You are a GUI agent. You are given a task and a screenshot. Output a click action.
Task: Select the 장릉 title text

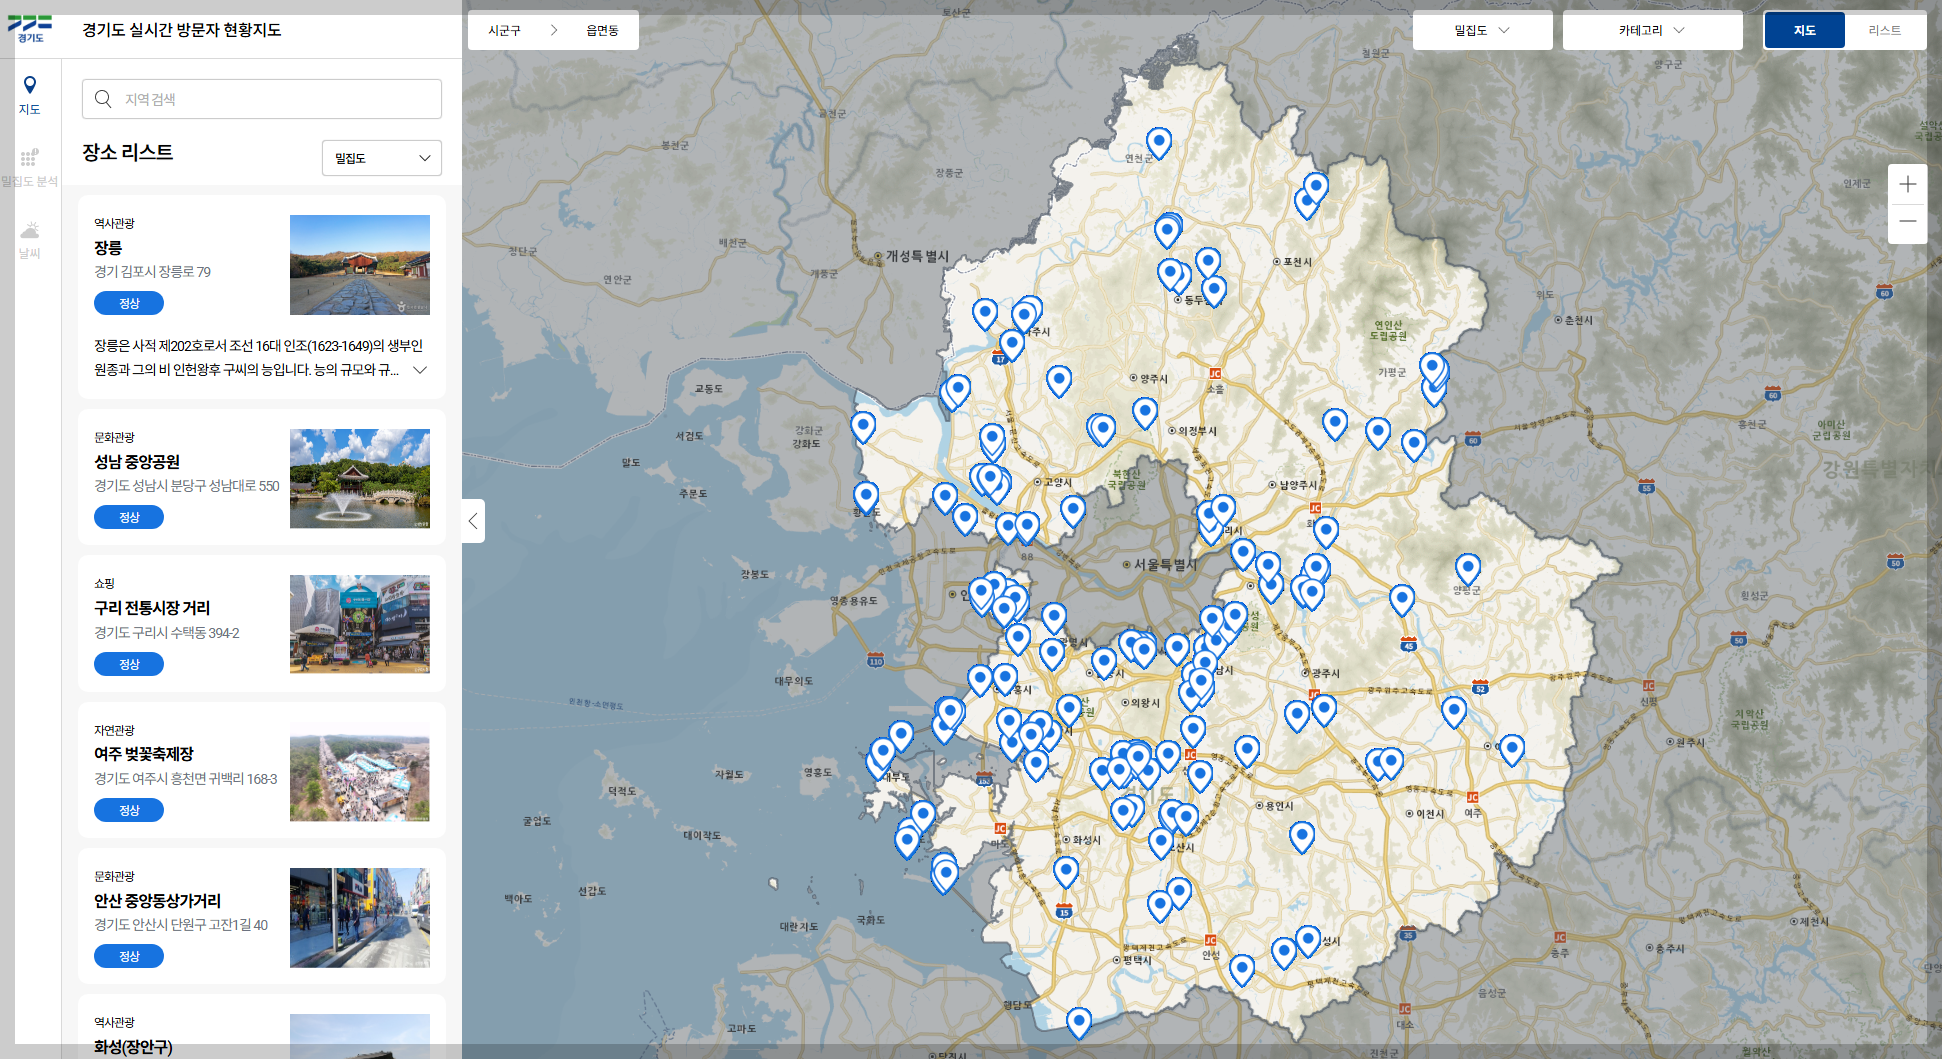point(108,248)
